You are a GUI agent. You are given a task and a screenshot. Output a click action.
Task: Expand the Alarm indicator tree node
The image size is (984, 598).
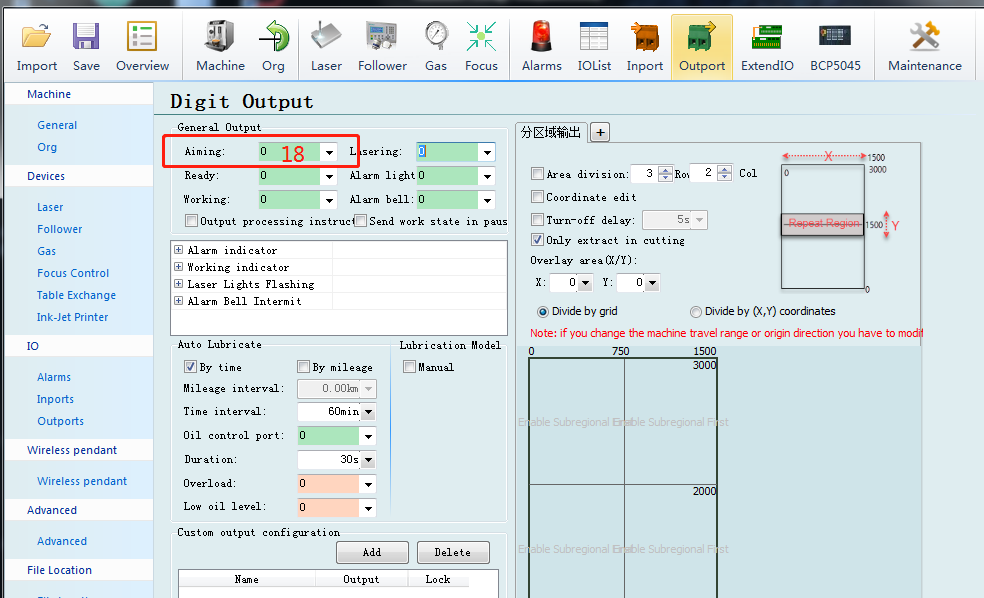(179, 250)
